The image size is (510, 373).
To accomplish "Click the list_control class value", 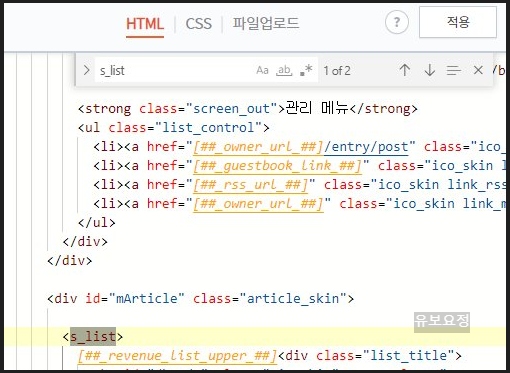I will click(x=208, y=128).
